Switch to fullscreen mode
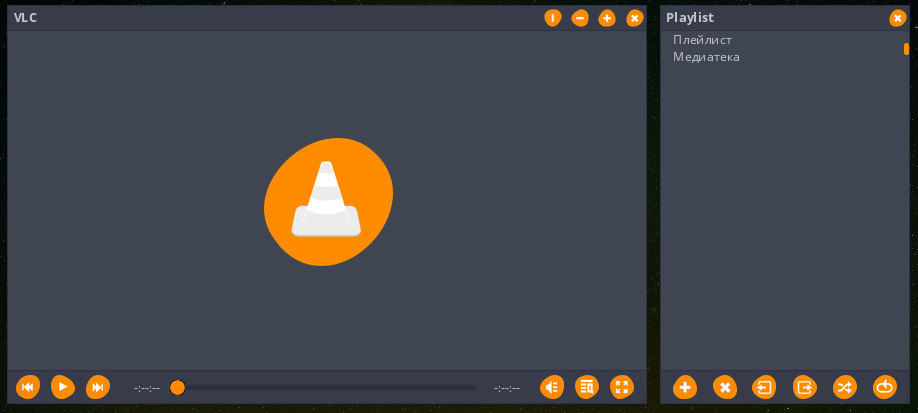Screen dimensions: 918x413 (622, 387)
